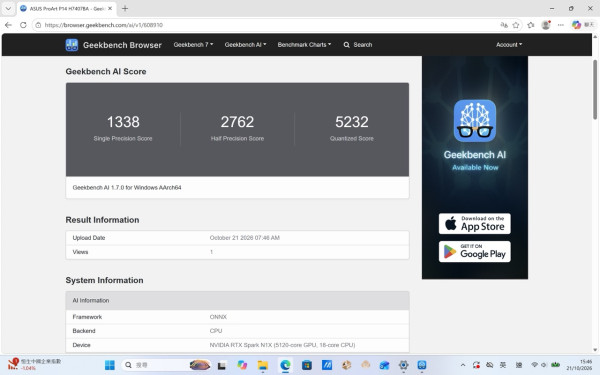
Task: Add this page to favorites star
Action: point(516,25)
